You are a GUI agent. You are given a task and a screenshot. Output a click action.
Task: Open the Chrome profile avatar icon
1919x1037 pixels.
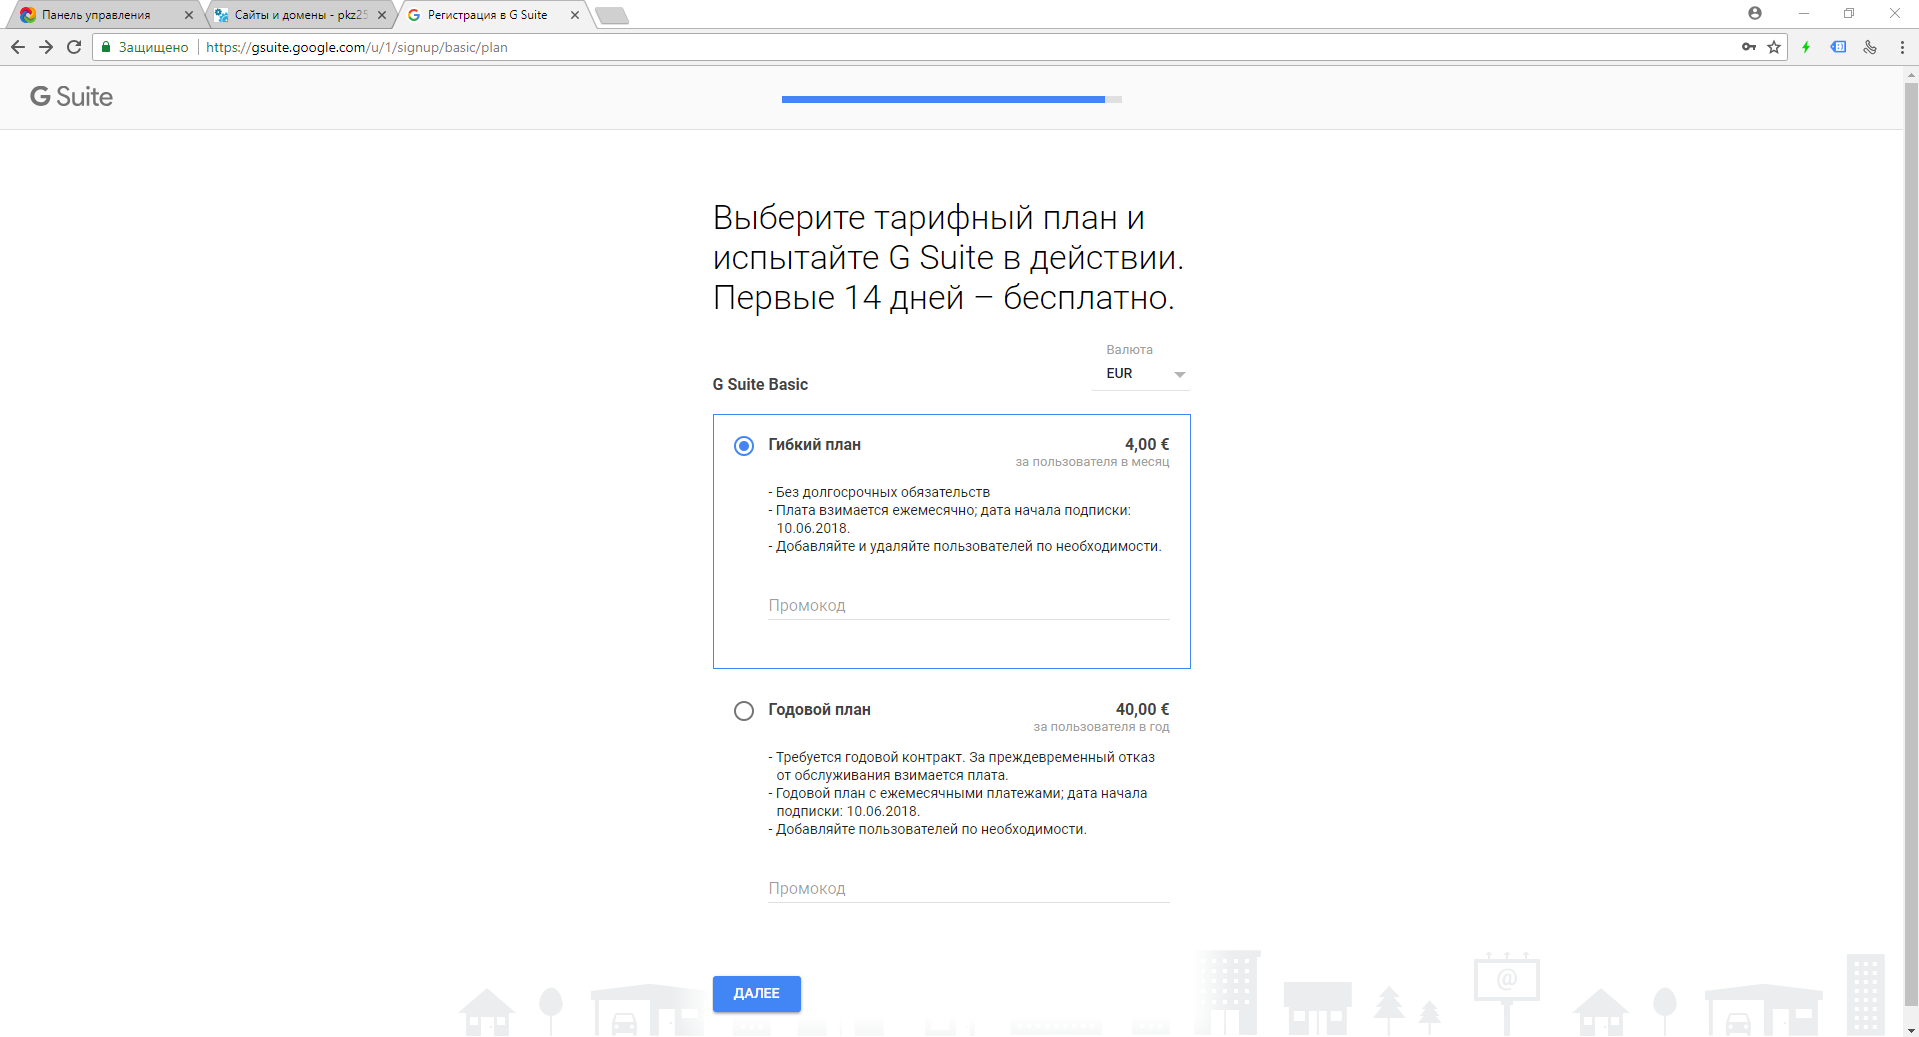[1755, 13]
